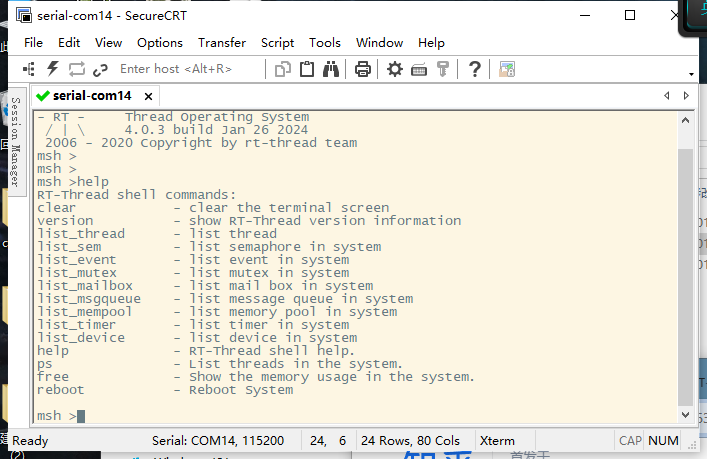The width and height of the screenshot is (707, 459).
Task: Click the Quick Connect lightning icon
Action: [53, 69]
